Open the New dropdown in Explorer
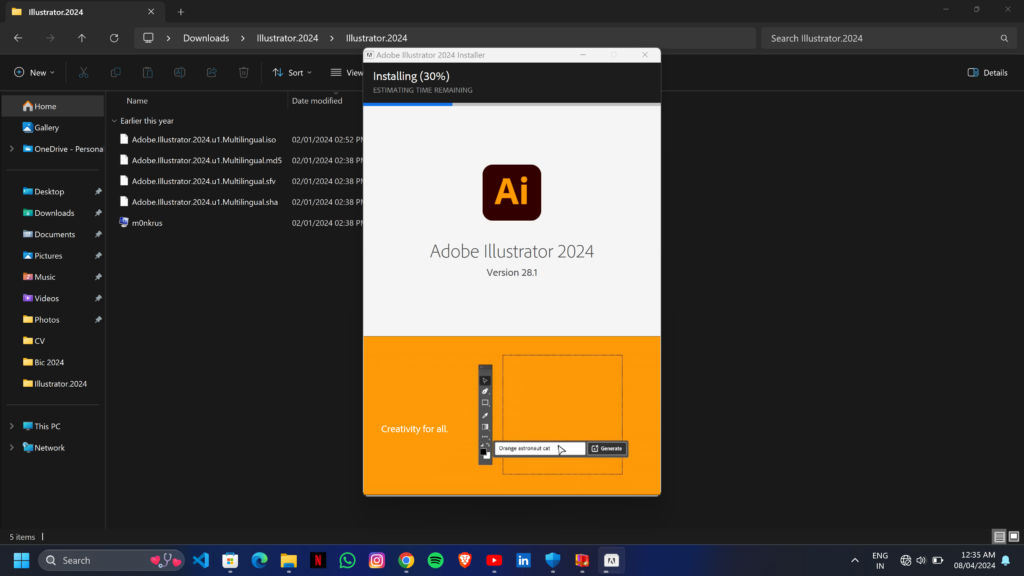The width and height of the screenshot is (1024, 576). [35, 72]
